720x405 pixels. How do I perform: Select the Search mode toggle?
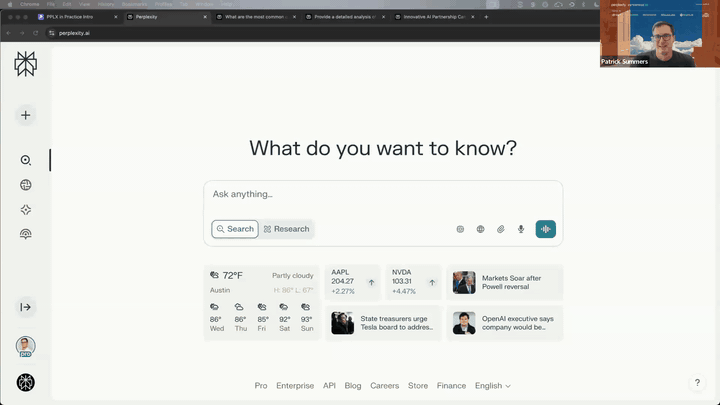click(235, 229)
